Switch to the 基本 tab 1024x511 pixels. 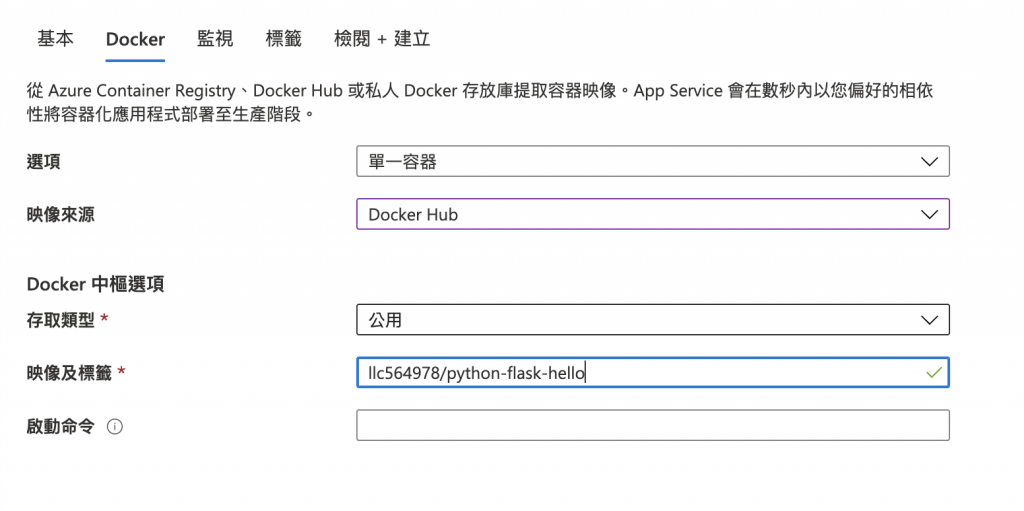[x=56, y=39]
